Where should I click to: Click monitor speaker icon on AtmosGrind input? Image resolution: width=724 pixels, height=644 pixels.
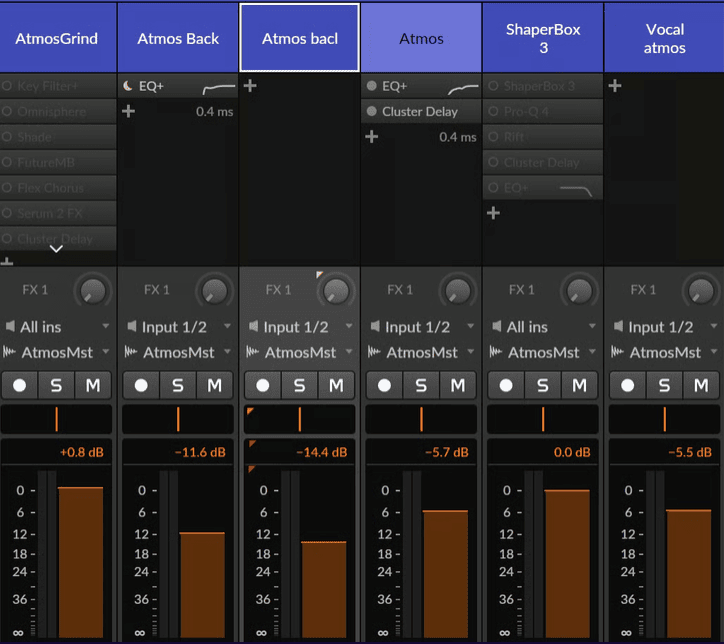coord(10,326)
